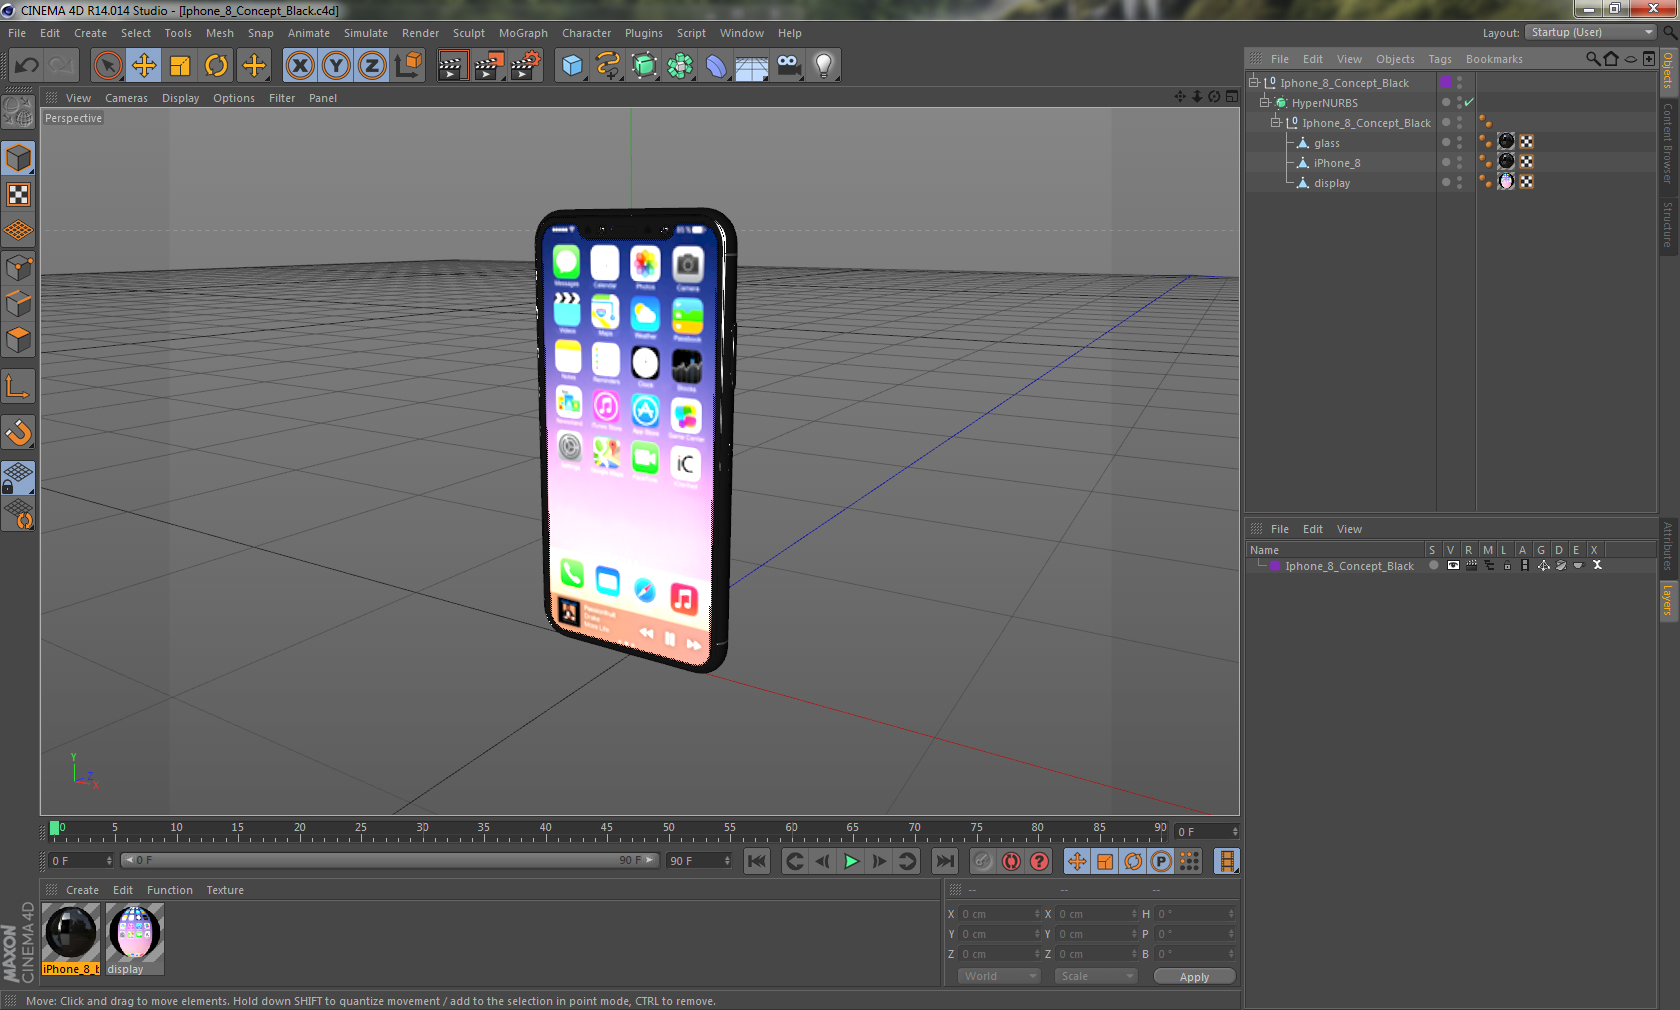Viewport: 1680px width, 1010px height.
Task: Collapse top Iphone_8_Concept_Black object
Action: tap(1253, 82)
